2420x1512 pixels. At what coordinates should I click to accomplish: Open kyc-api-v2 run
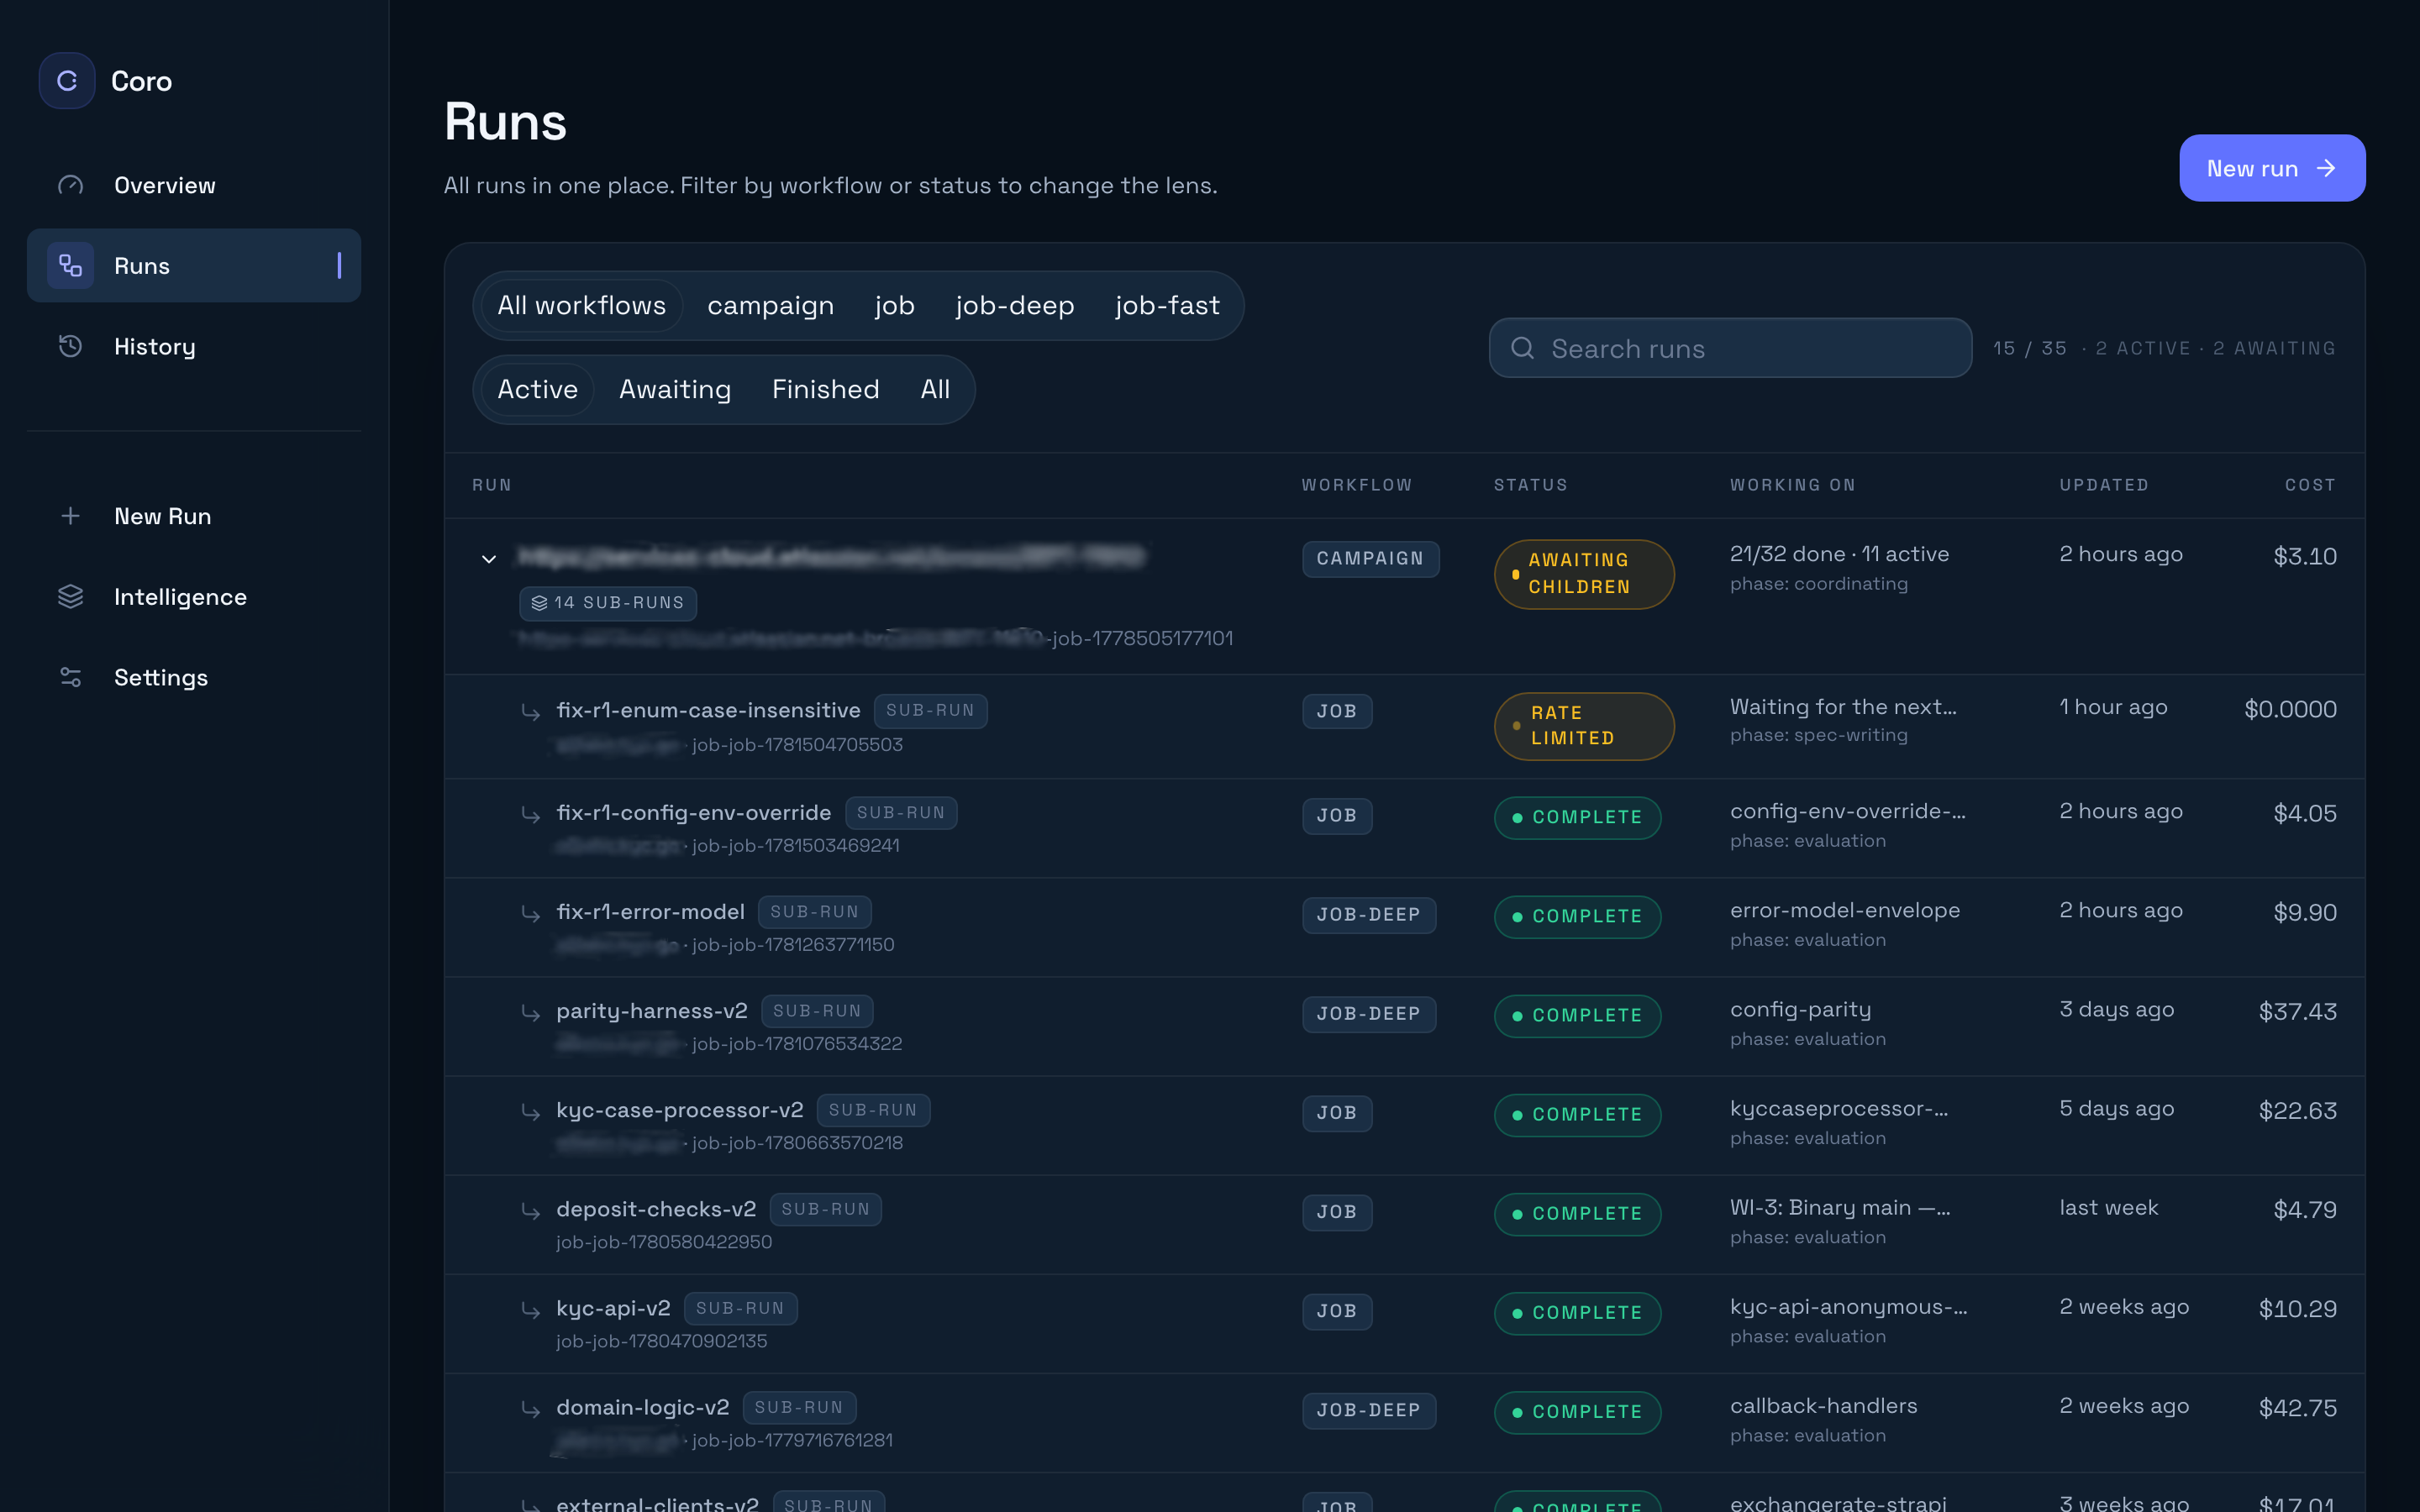coord(613,1308)
